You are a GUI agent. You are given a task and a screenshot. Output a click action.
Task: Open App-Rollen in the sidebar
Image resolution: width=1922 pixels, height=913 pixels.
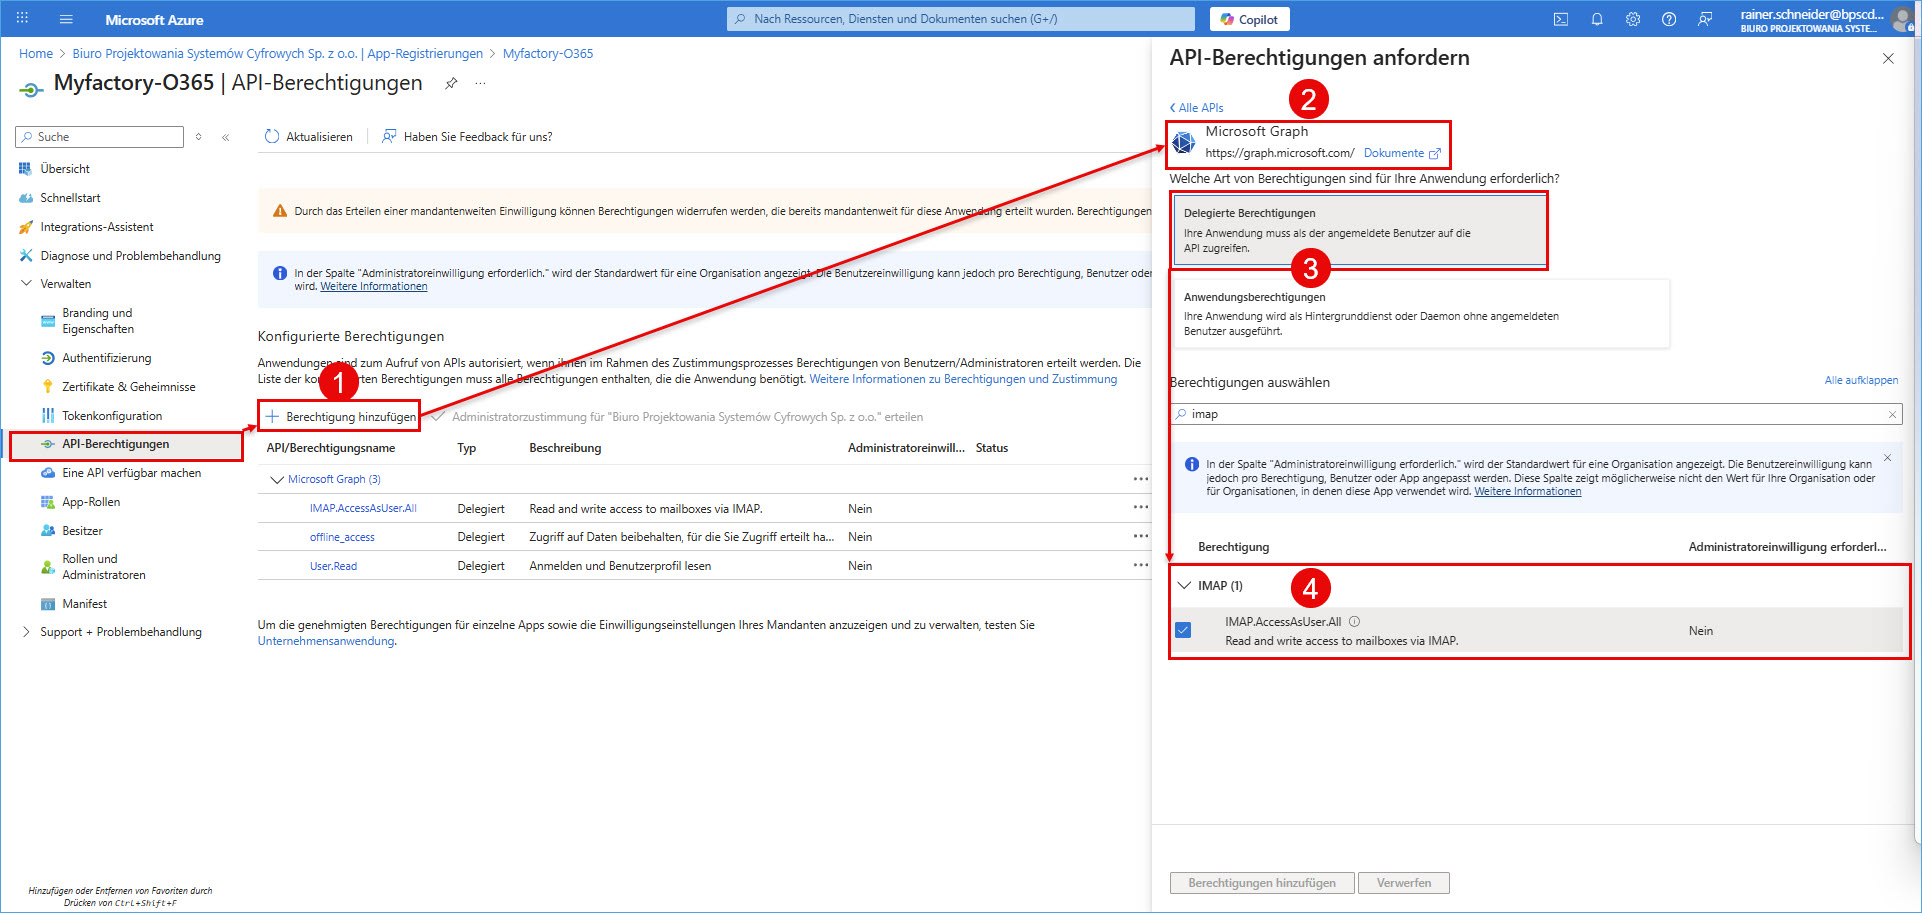coord(91,502)
